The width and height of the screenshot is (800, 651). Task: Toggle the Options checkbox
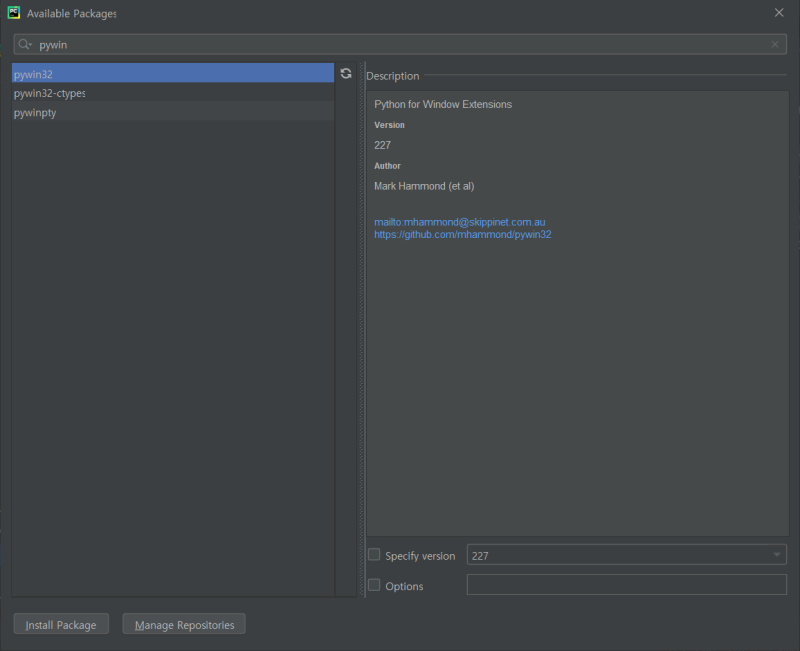(374, 586)
